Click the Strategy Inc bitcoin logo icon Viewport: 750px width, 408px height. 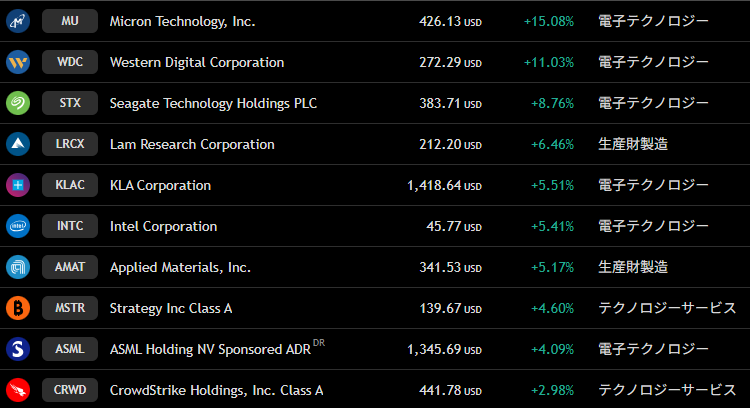(18, 308)
